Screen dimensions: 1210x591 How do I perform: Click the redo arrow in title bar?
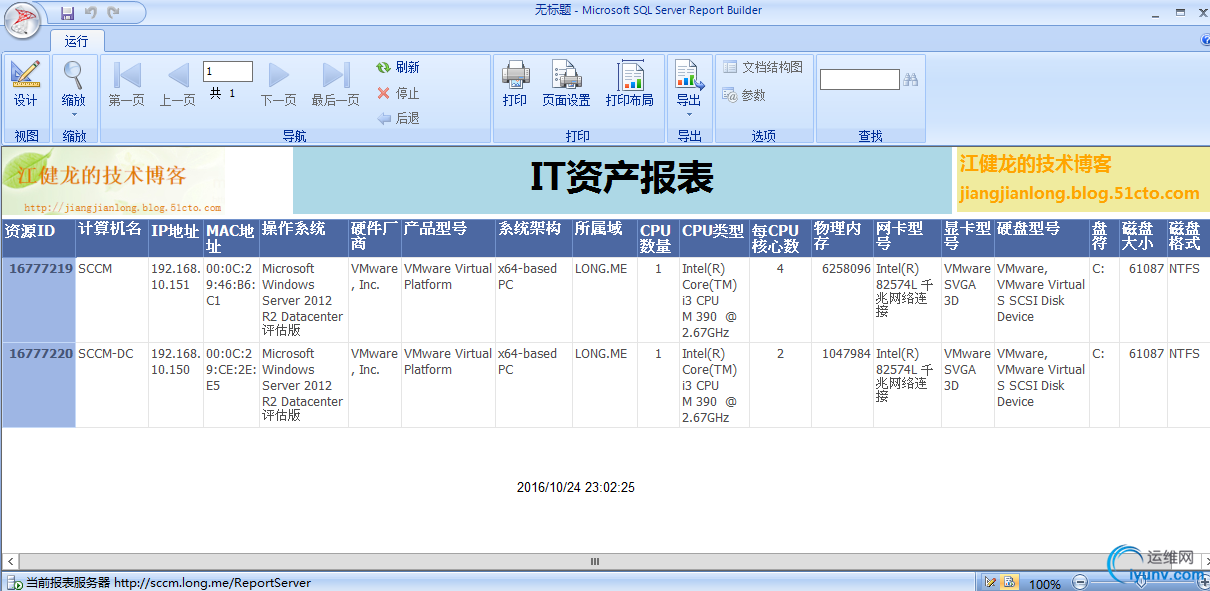coord(113,13)
